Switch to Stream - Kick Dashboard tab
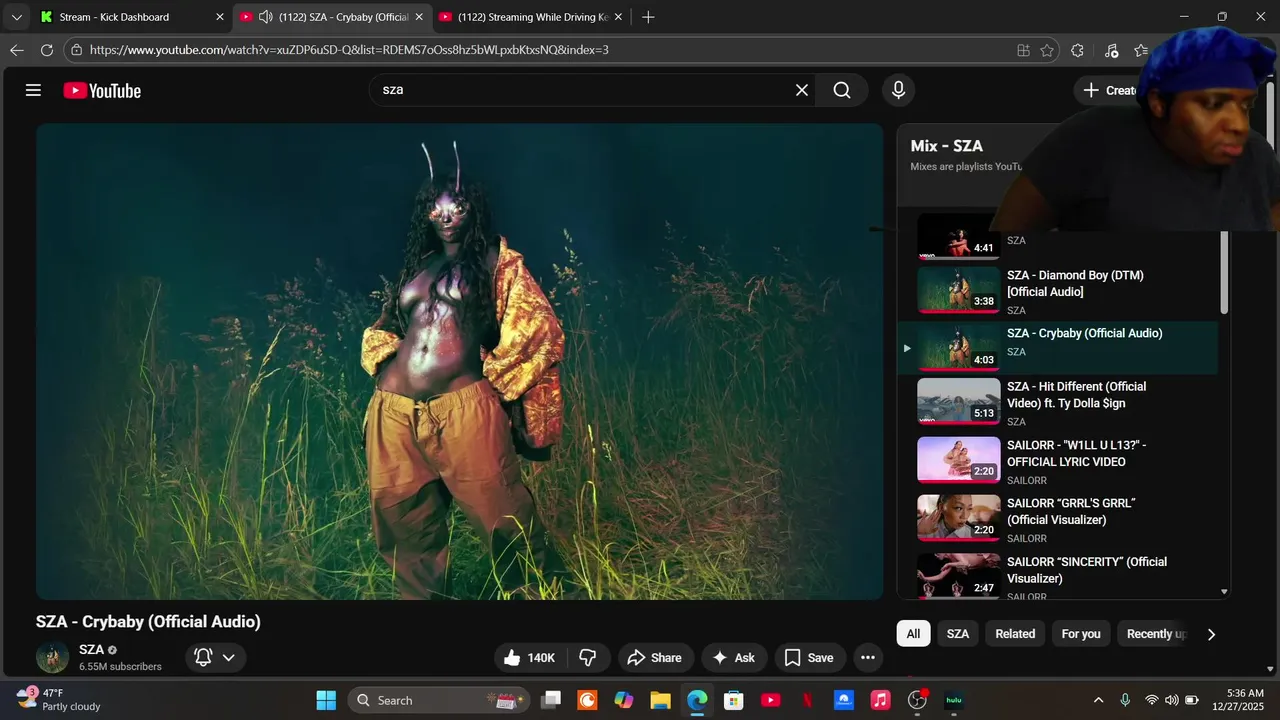This screenshot has height=720, width=1280. pyautogui.click(x=133, y=17)
